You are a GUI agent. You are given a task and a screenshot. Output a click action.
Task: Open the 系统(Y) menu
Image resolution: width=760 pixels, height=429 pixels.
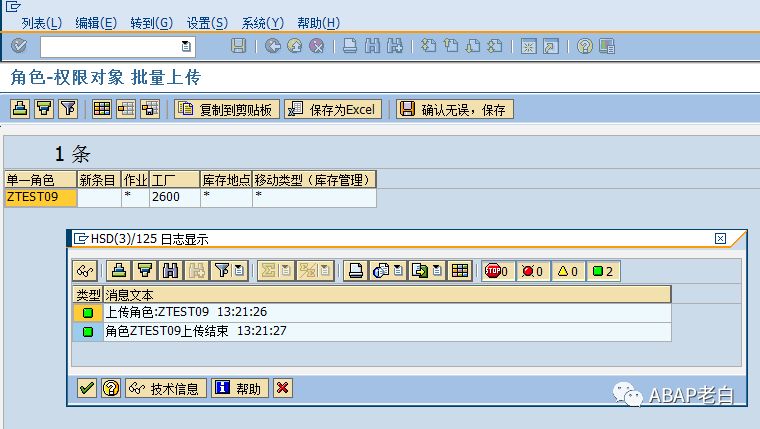(262, 23)
